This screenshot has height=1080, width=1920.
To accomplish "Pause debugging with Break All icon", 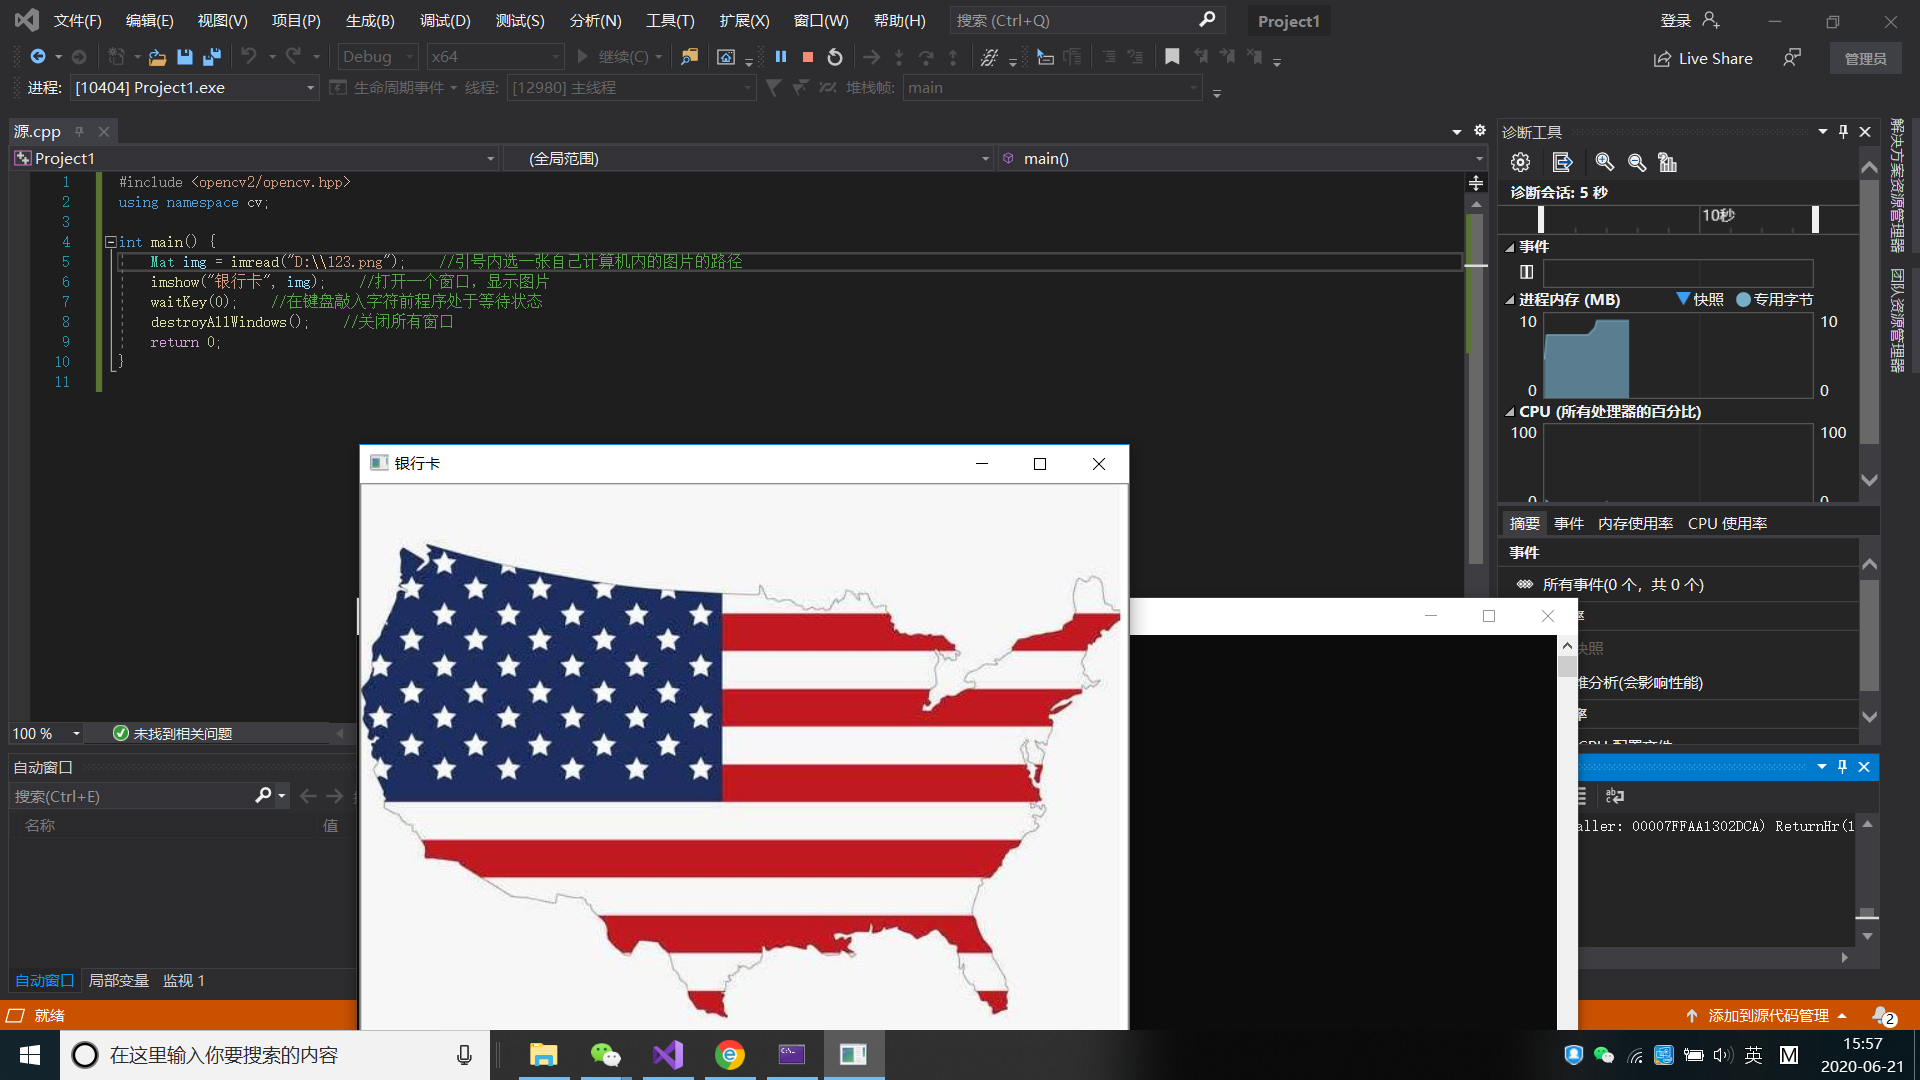I will [x=781, y=57].
